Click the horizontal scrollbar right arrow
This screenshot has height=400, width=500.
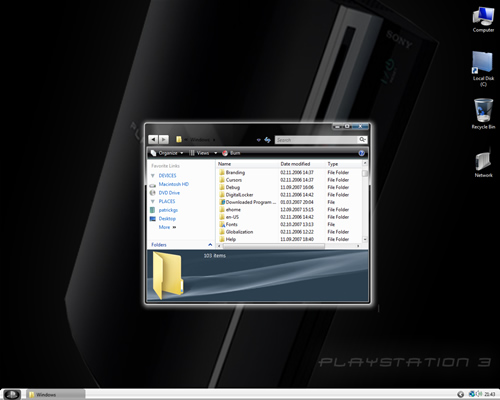tap(358, 246)
